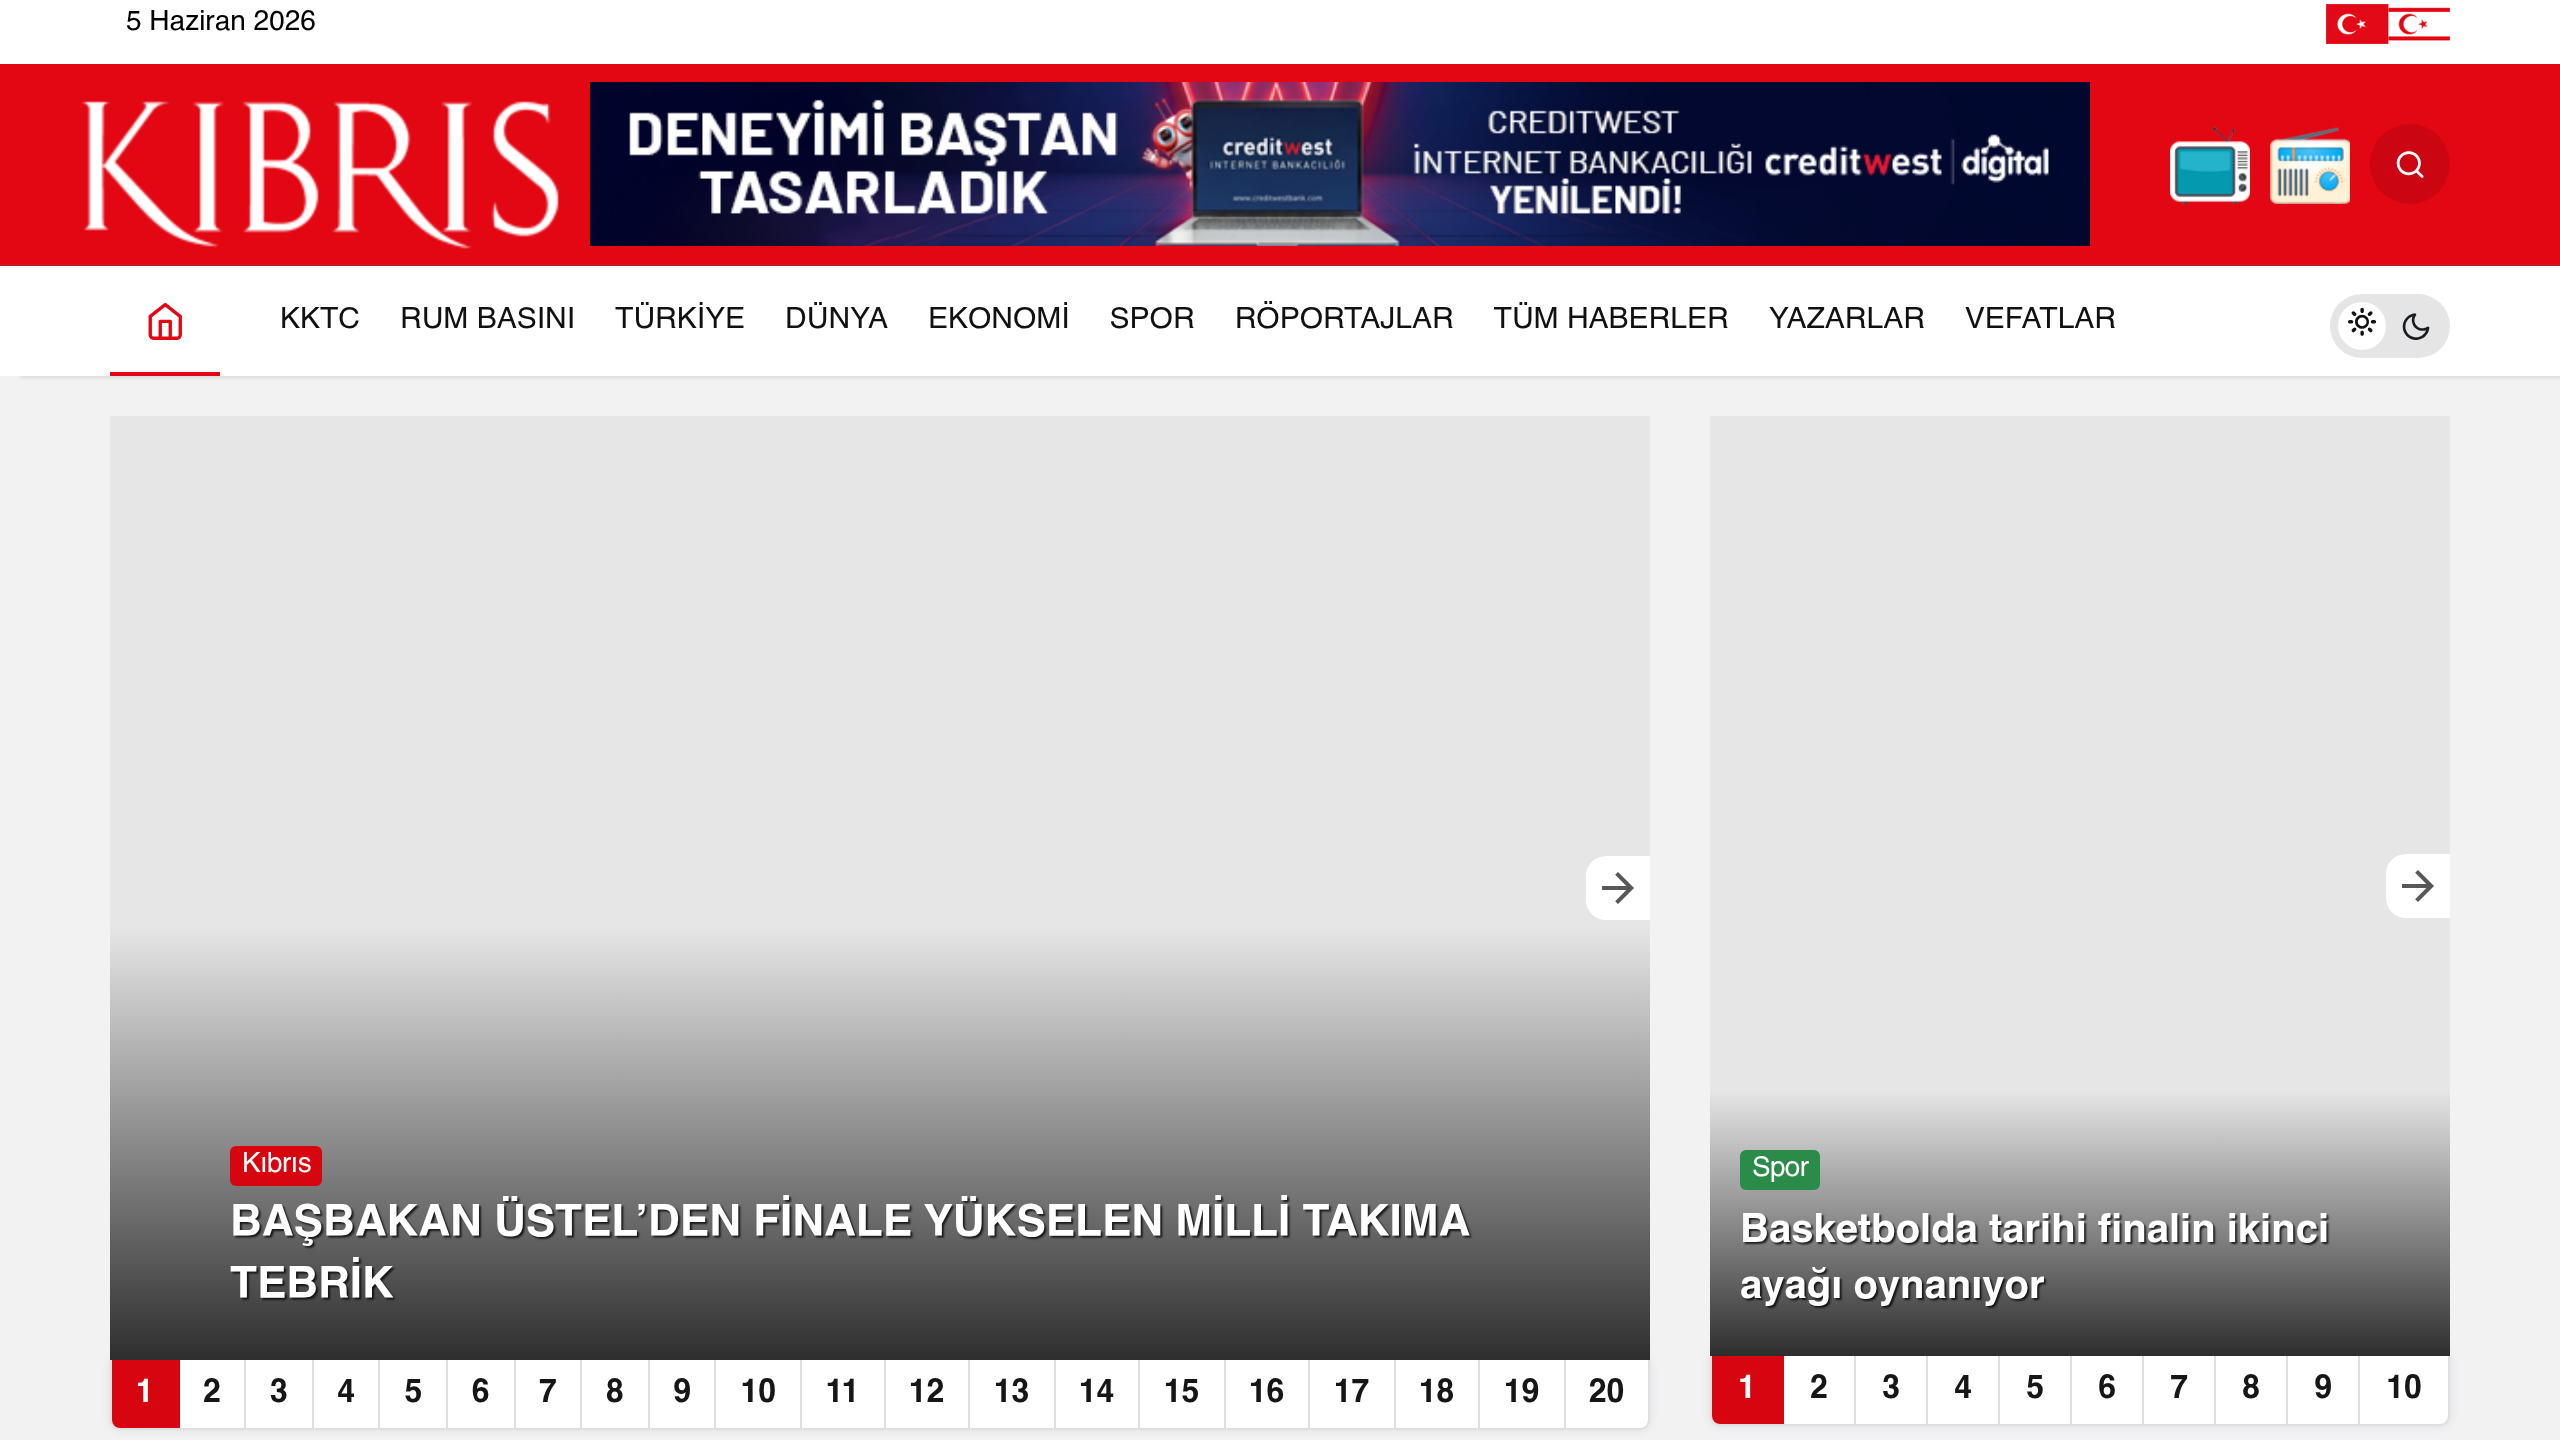This screenshot has height=1440, width=2560.
Task: Go to main slider slide 20
Action: [1607, 1392]
